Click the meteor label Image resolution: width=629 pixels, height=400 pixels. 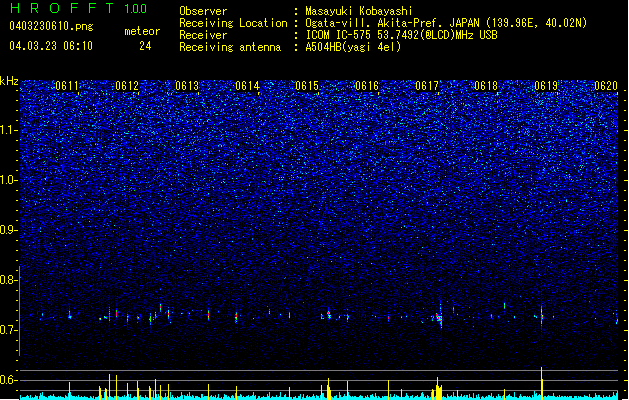tap(142, 31)
